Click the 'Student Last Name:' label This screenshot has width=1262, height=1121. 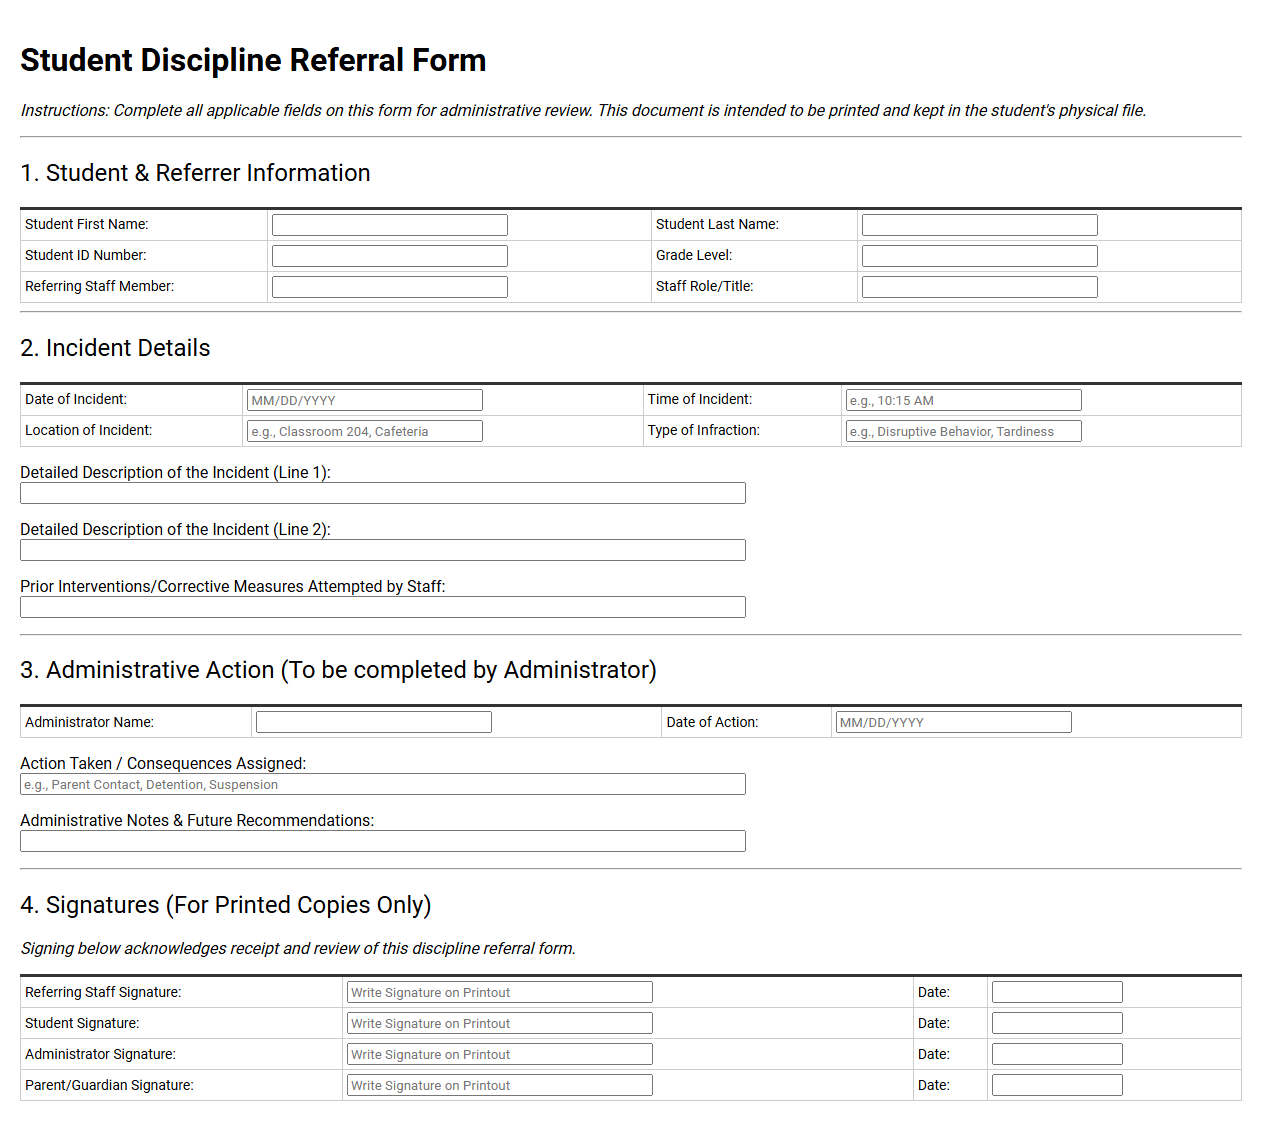717,224
